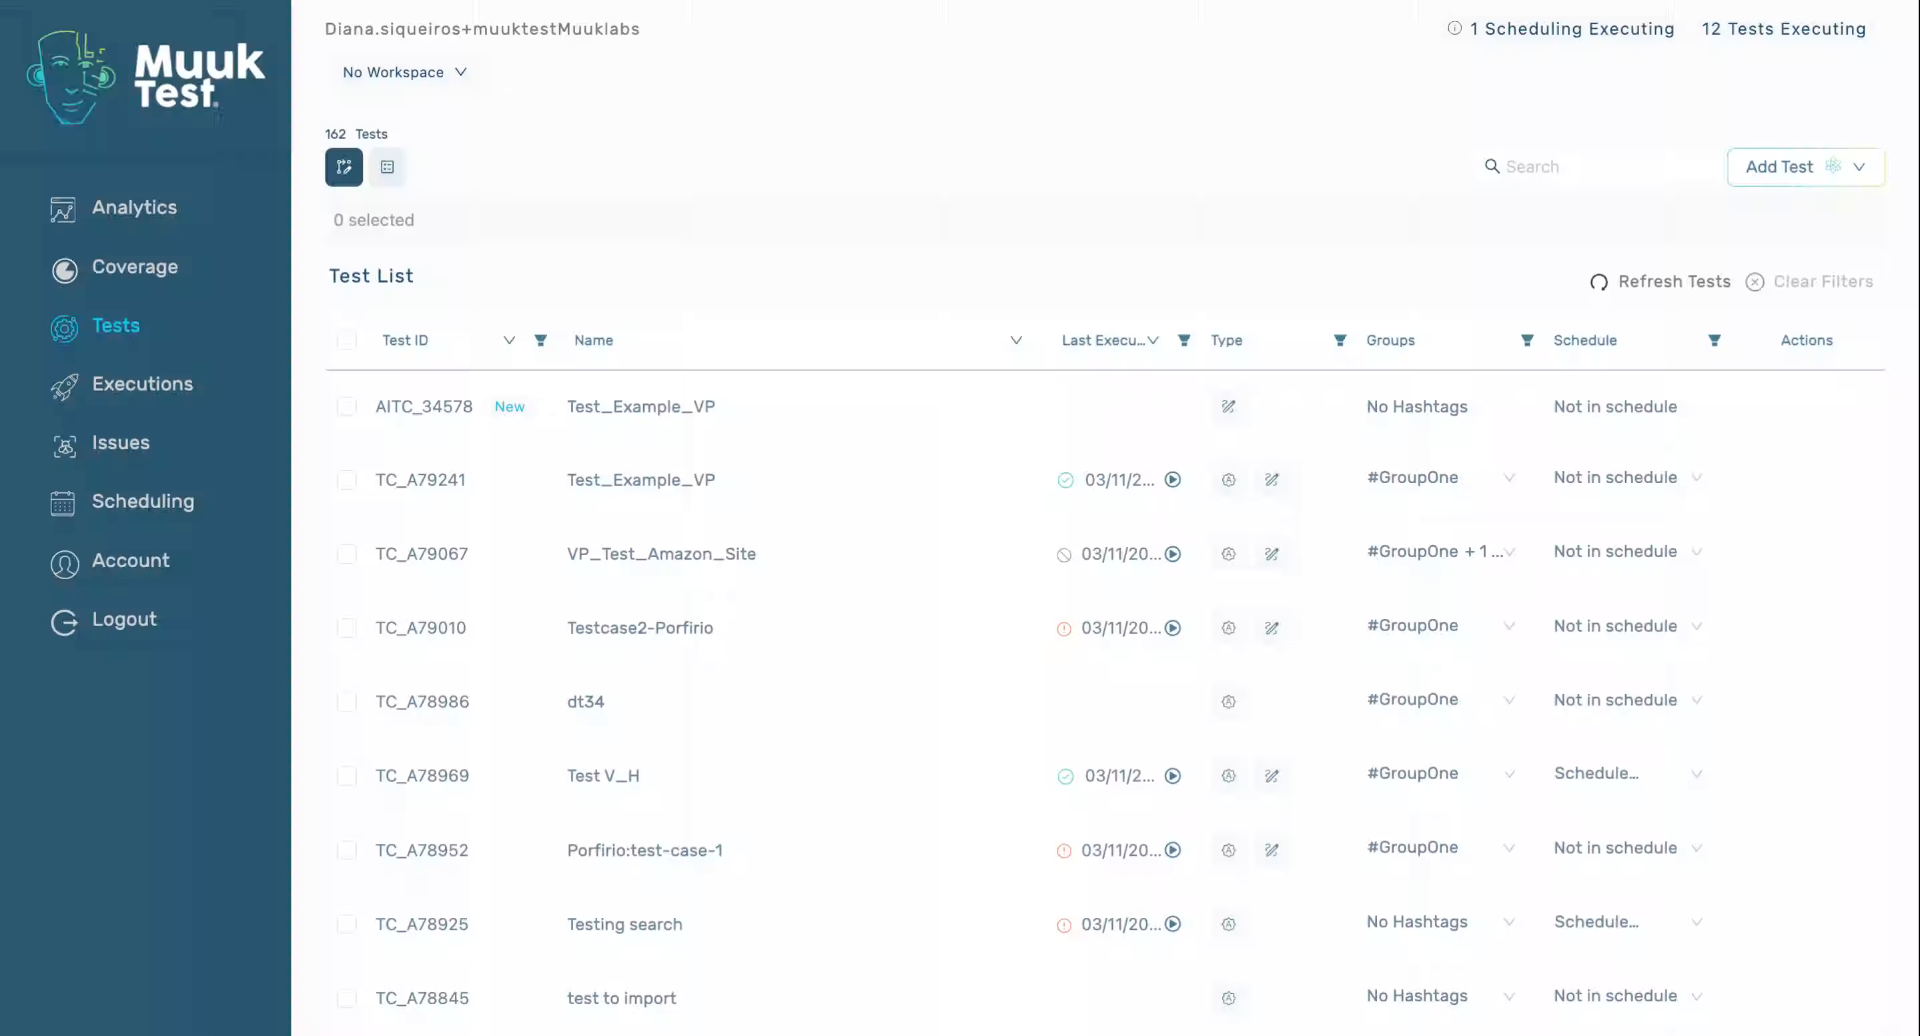The width and height of the screenshot is (1920, 1036).
Task: Open the test named dt34
Action: point(585,702)
